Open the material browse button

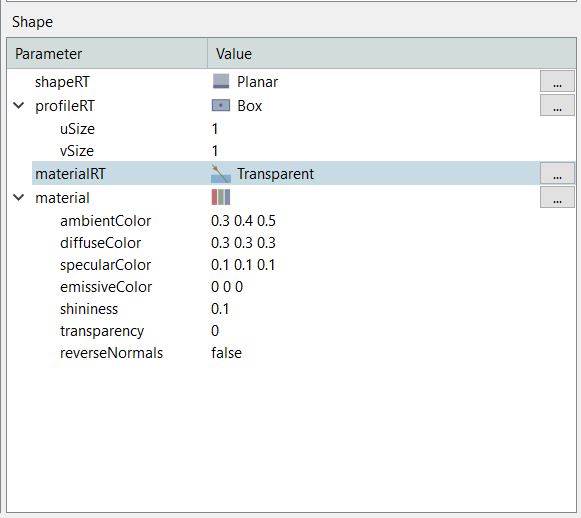pos(557,197)
